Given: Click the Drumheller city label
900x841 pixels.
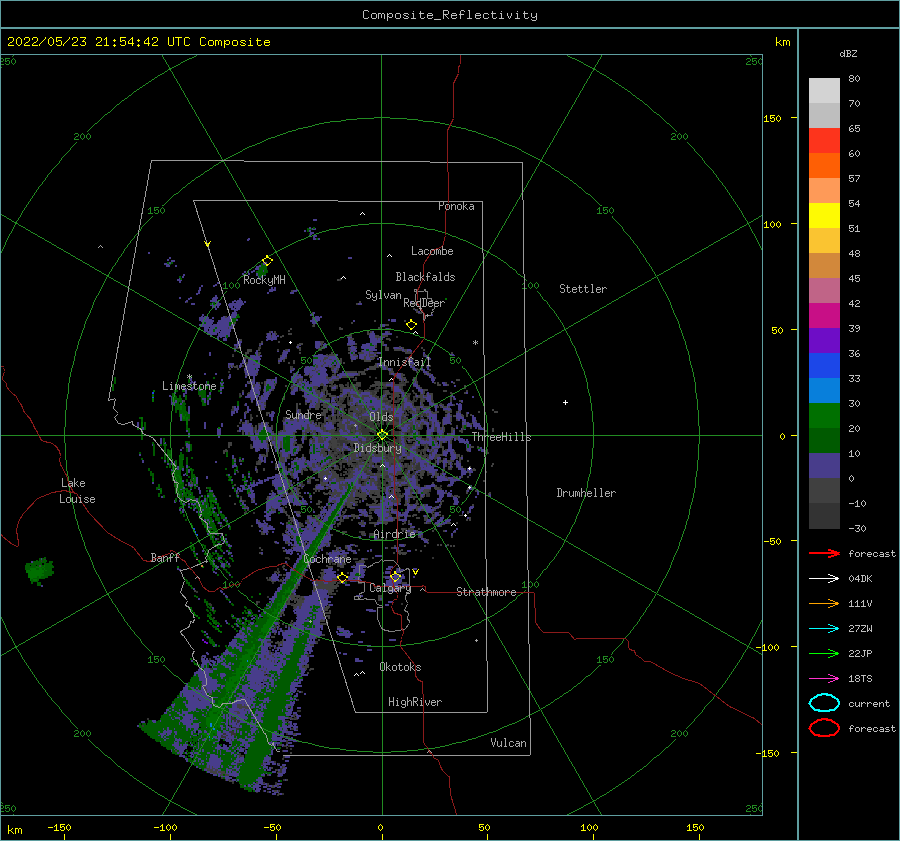Looking at the screenshot, I should (586, 493).
